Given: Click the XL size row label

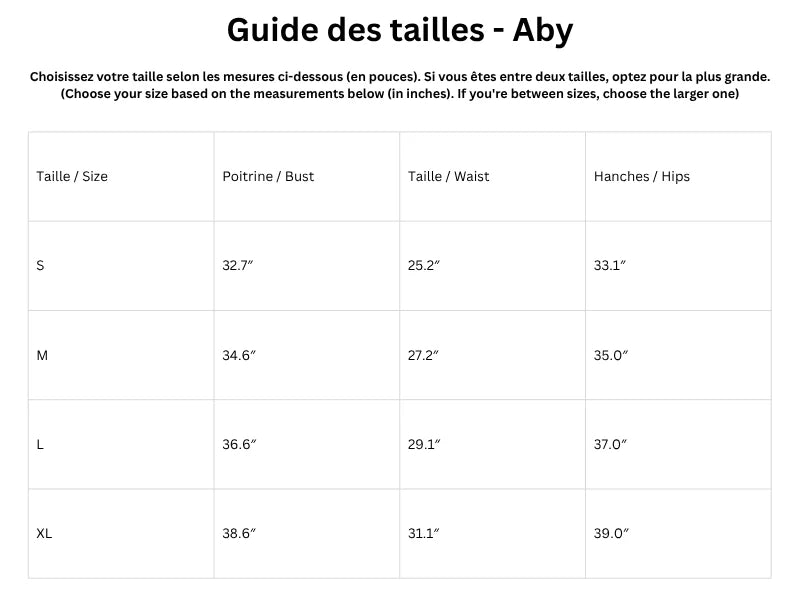Looking at the screenshot, I should tap(44, 534).
